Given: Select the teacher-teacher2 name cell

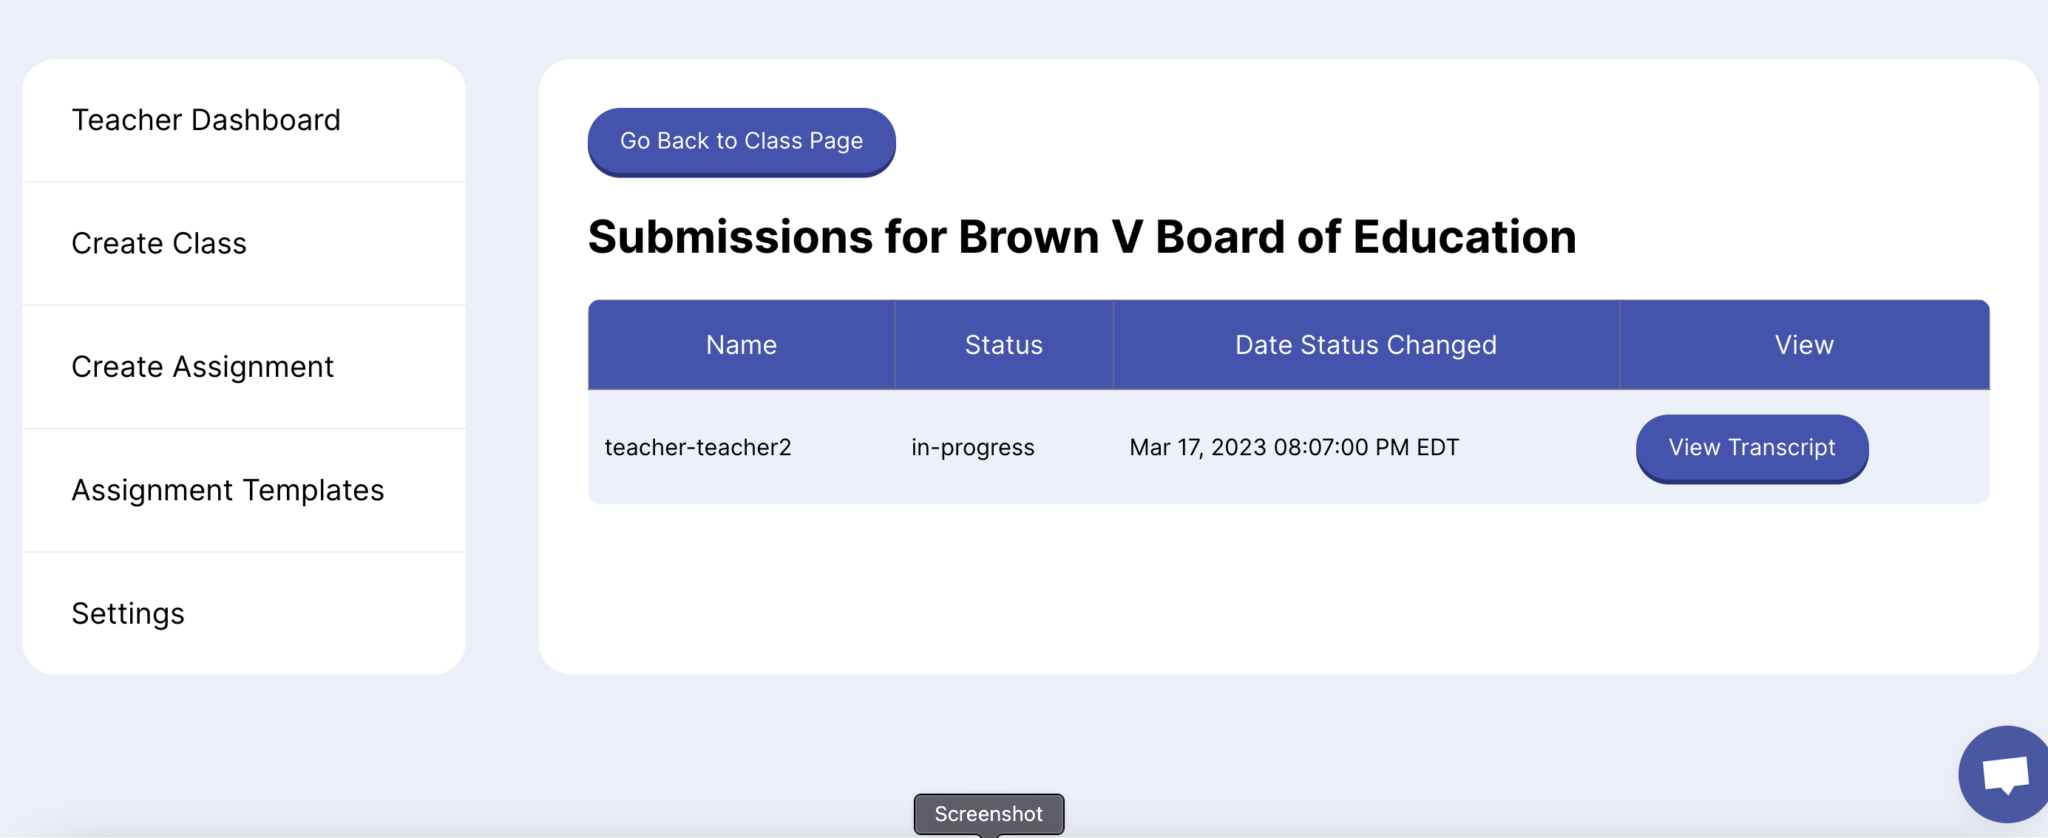Looking at the screenshot, I should click(x=698, y=447).
